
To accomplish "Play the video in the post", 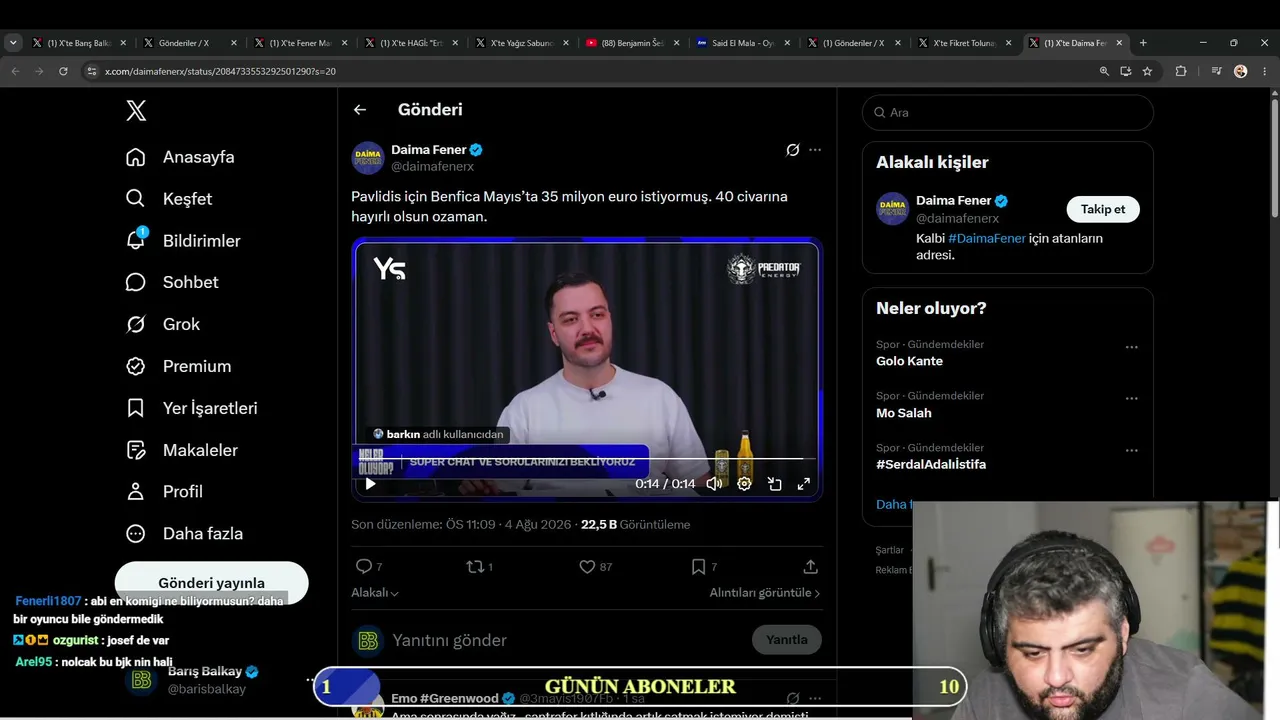I will pyautogui.click(x=370, y=484).
